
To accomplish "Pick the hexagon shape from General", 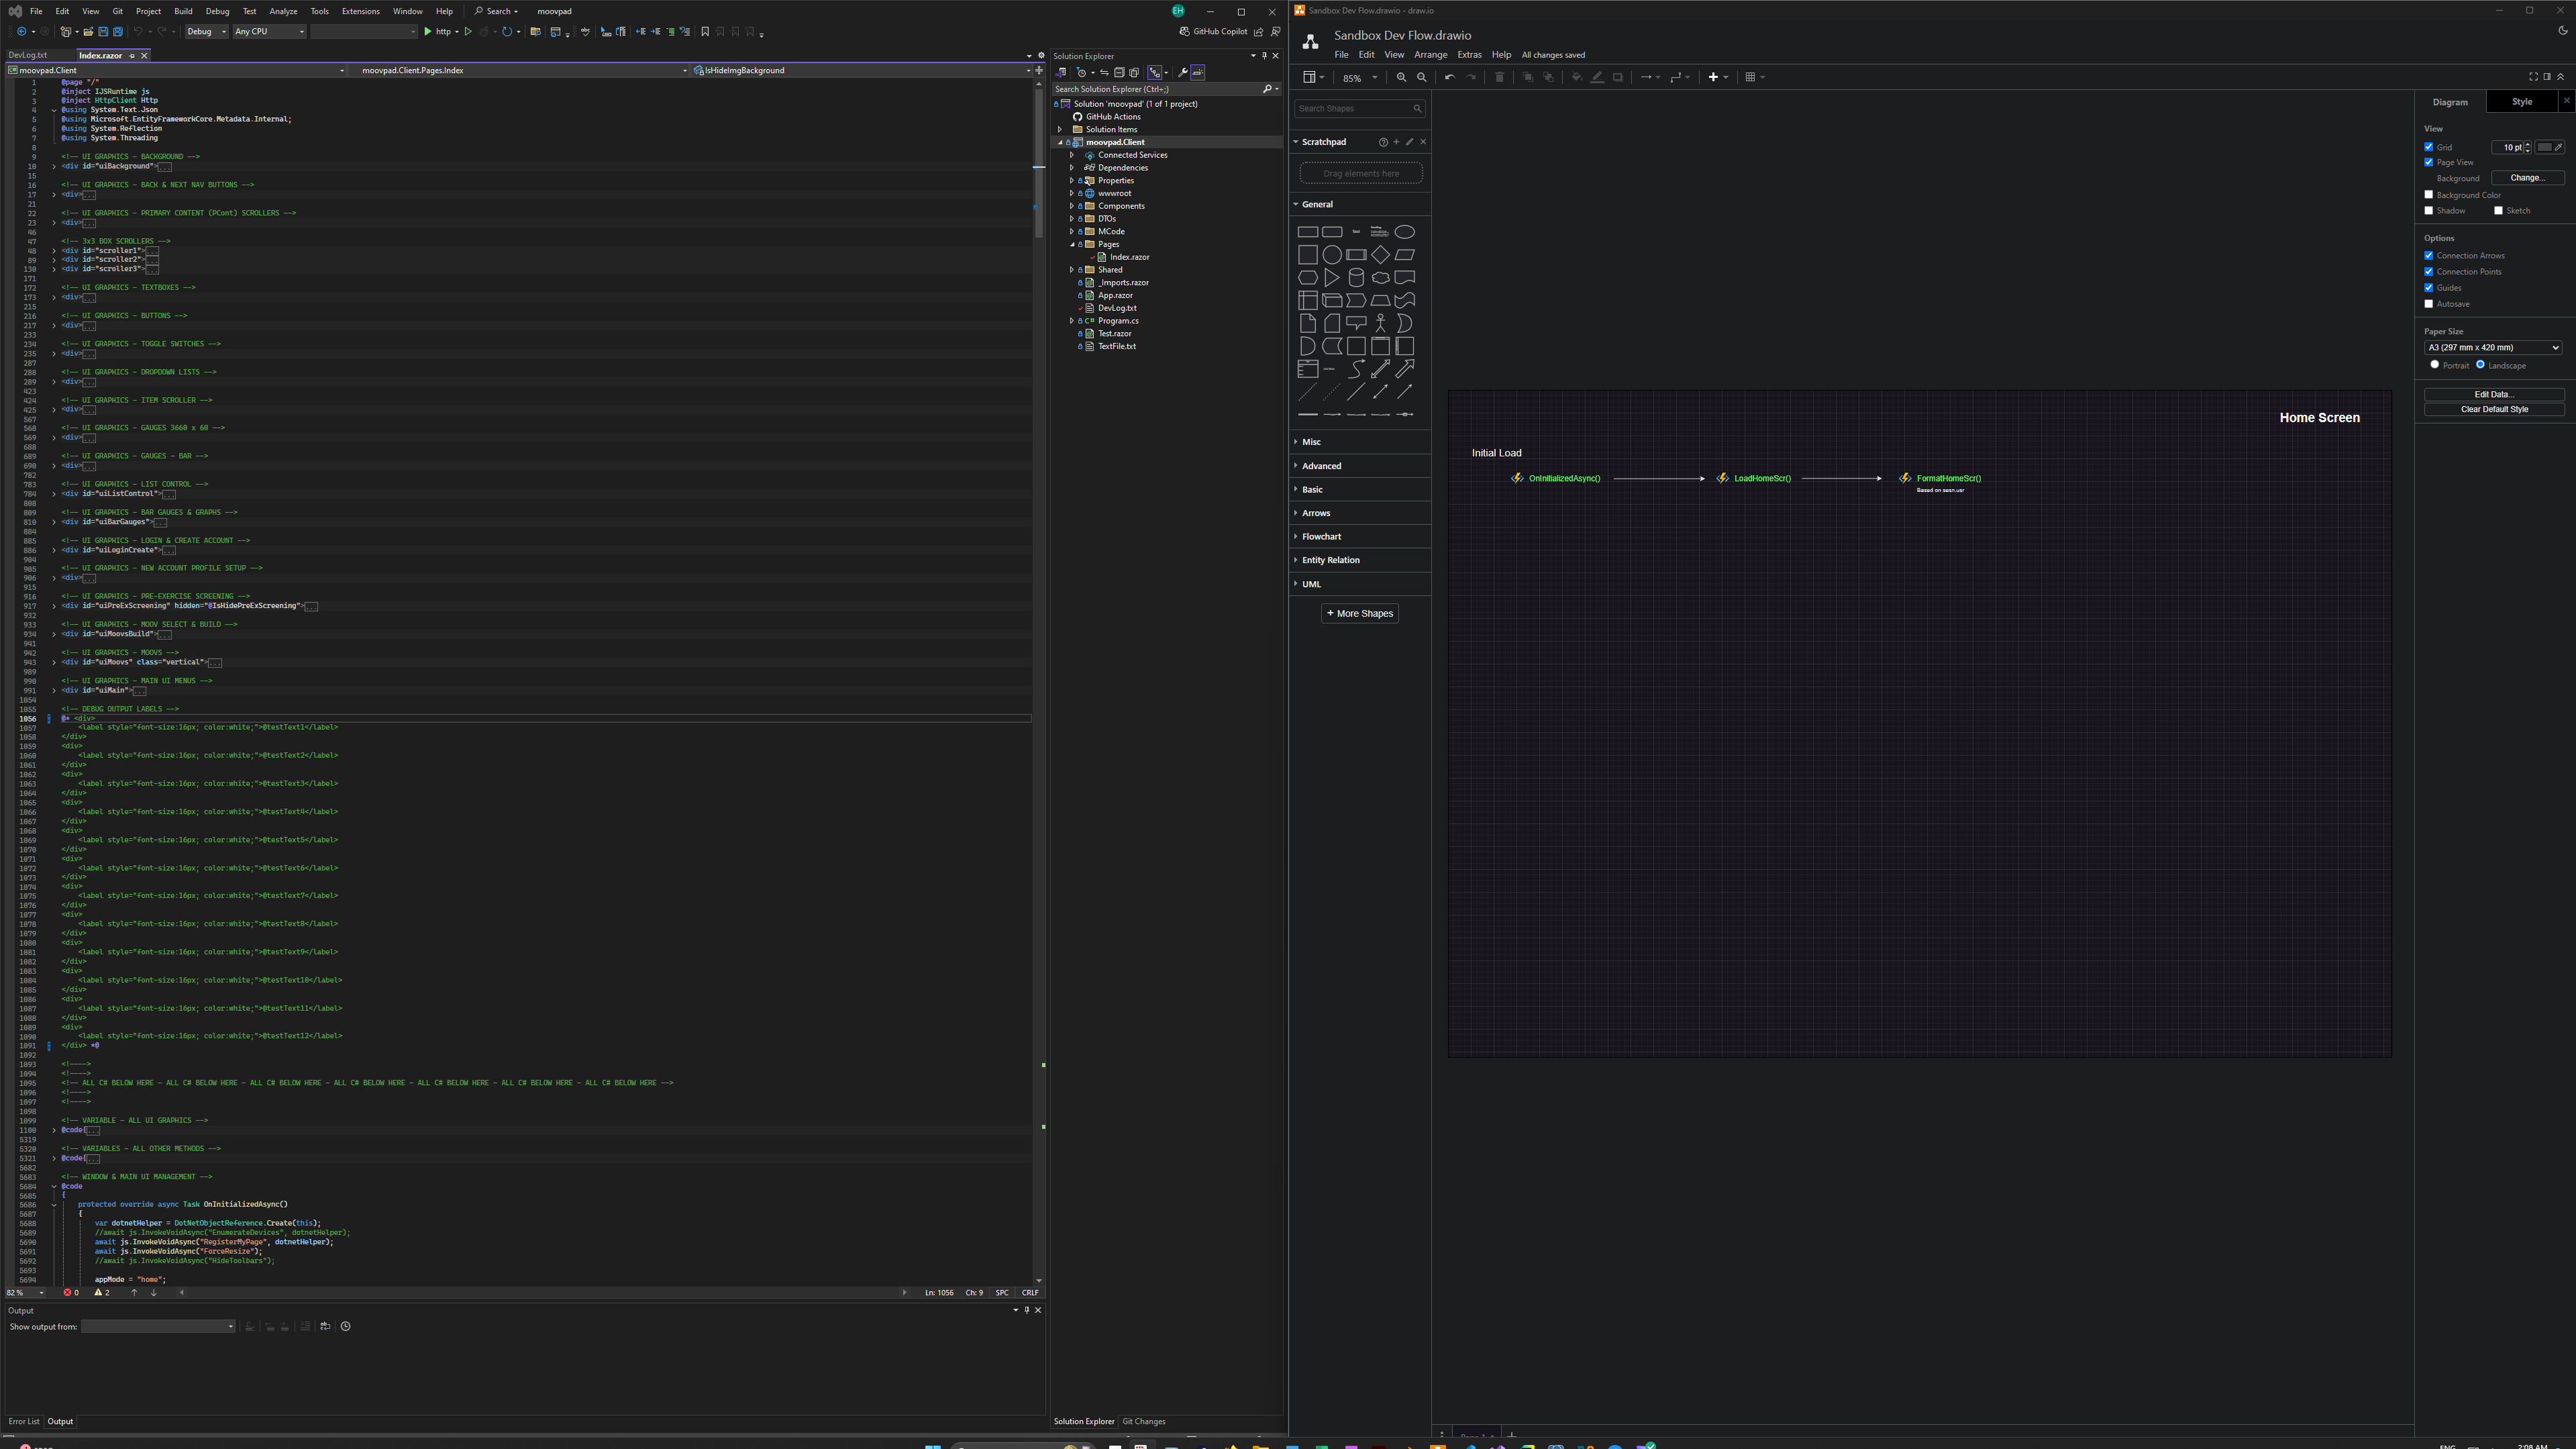I will pyautogui.click(x=1307, y=278).
